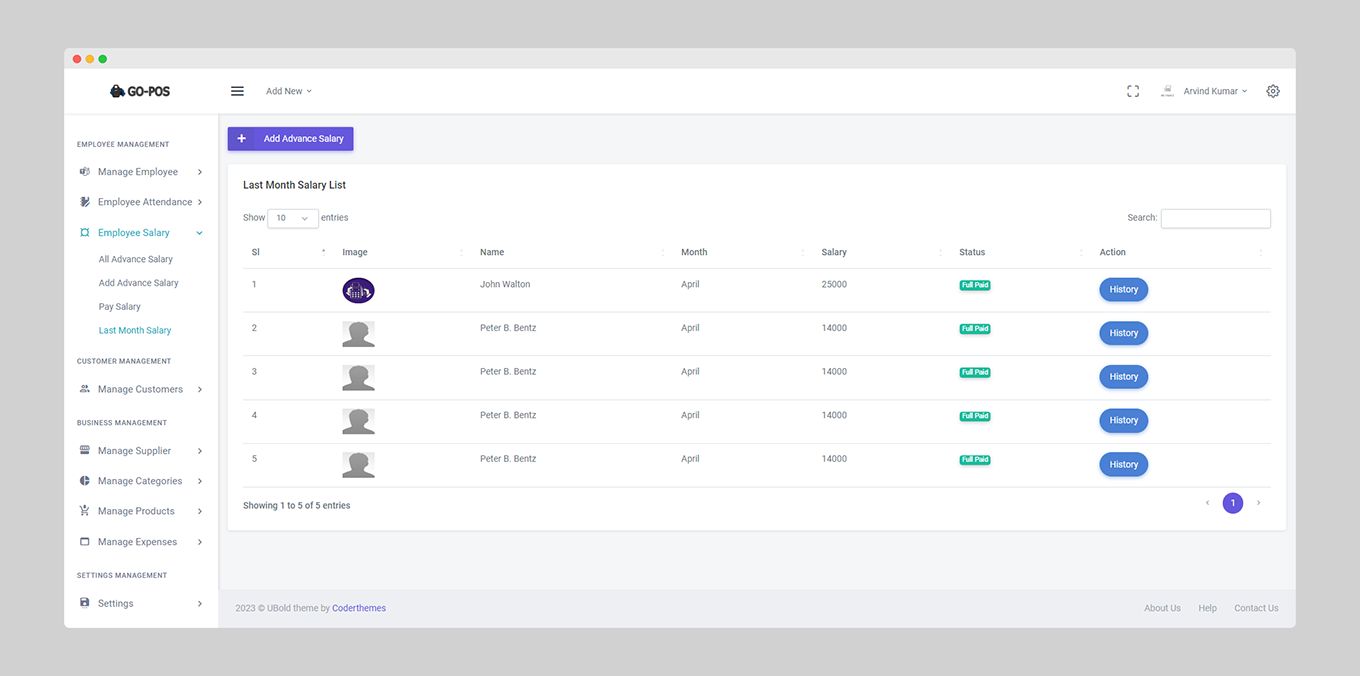
Task: Expand the Manage Employee submenu chevron
Action: tap(200, 172)
